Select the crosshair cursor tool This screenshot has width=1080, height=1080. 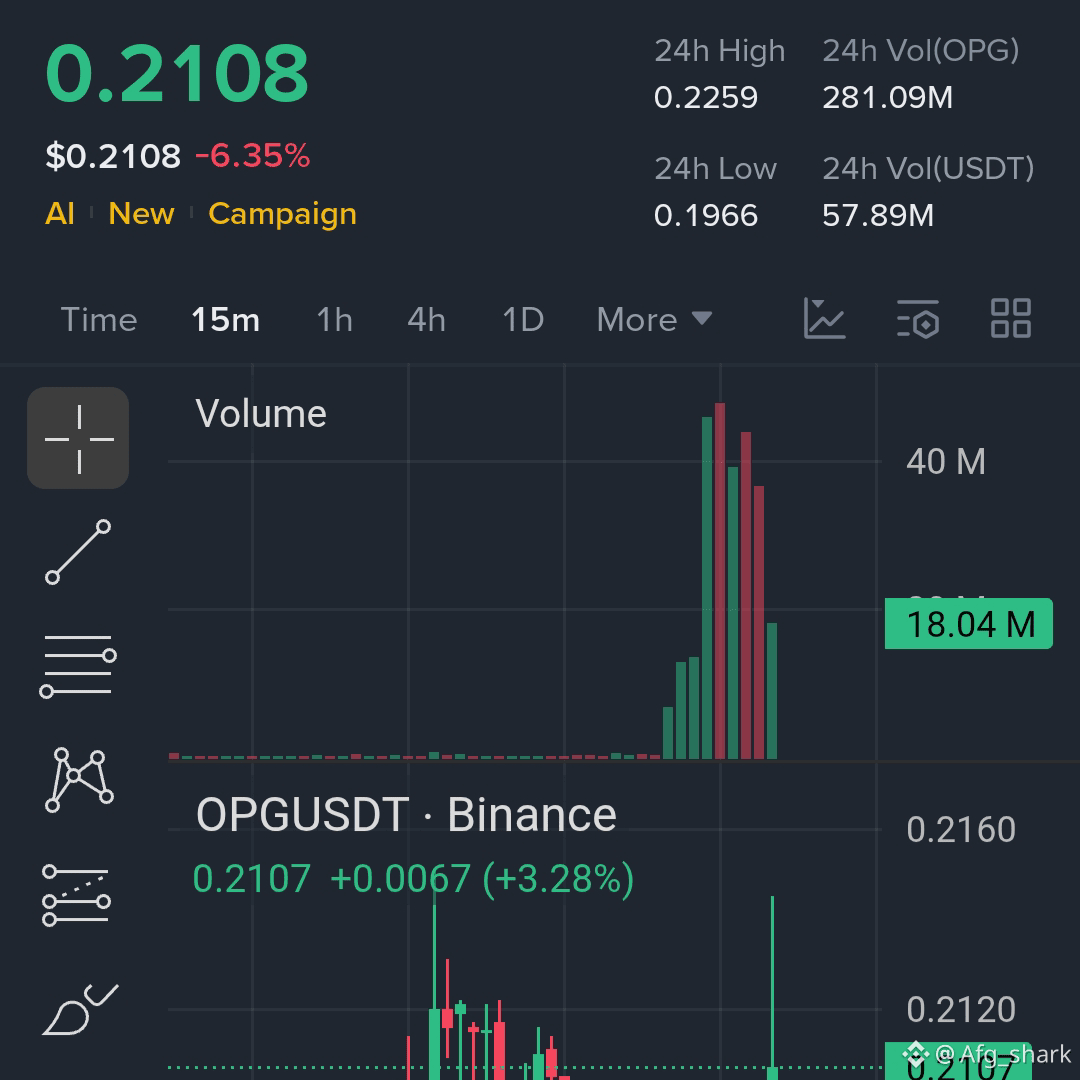[x=78, y=438]
